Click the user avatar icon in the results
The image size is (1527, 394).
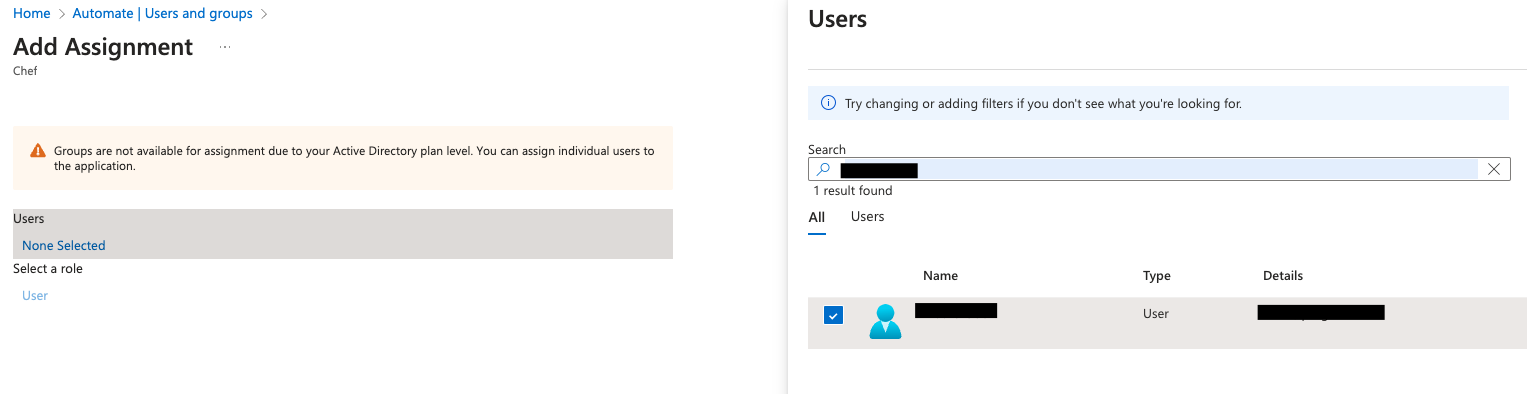click(x=885, y=322)
